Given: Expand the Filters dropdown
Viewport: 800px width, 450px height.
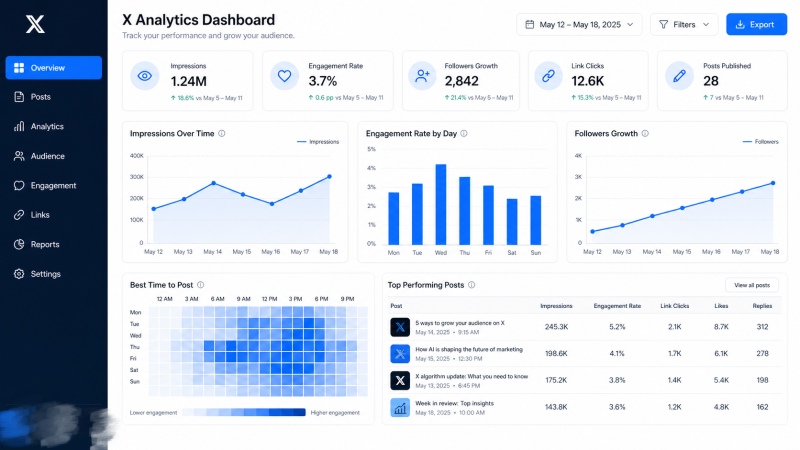Looking at the screenshot, I should click(x=684, y=24).
